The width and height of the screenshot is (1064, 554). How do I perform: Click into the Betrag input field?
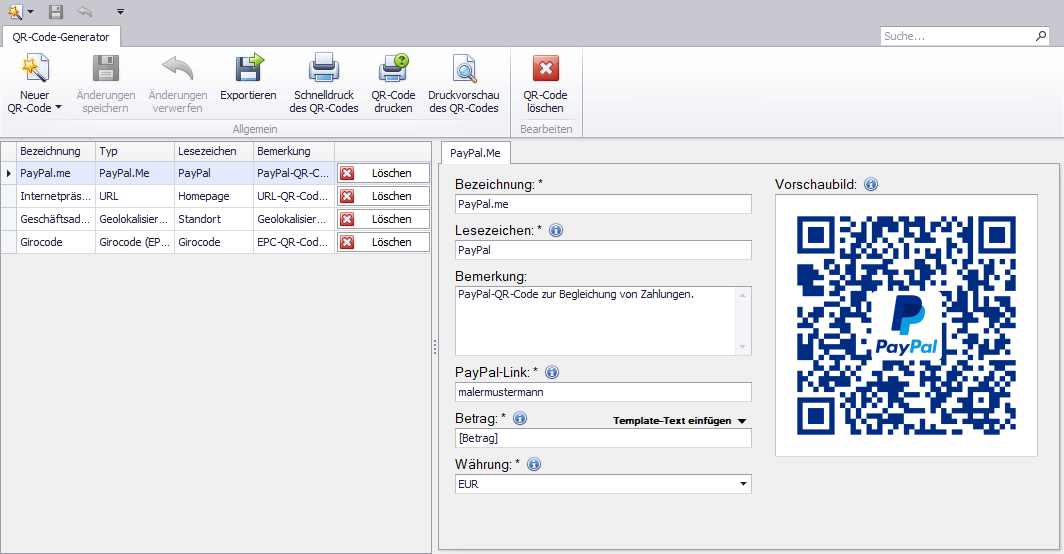click(603, 439)
